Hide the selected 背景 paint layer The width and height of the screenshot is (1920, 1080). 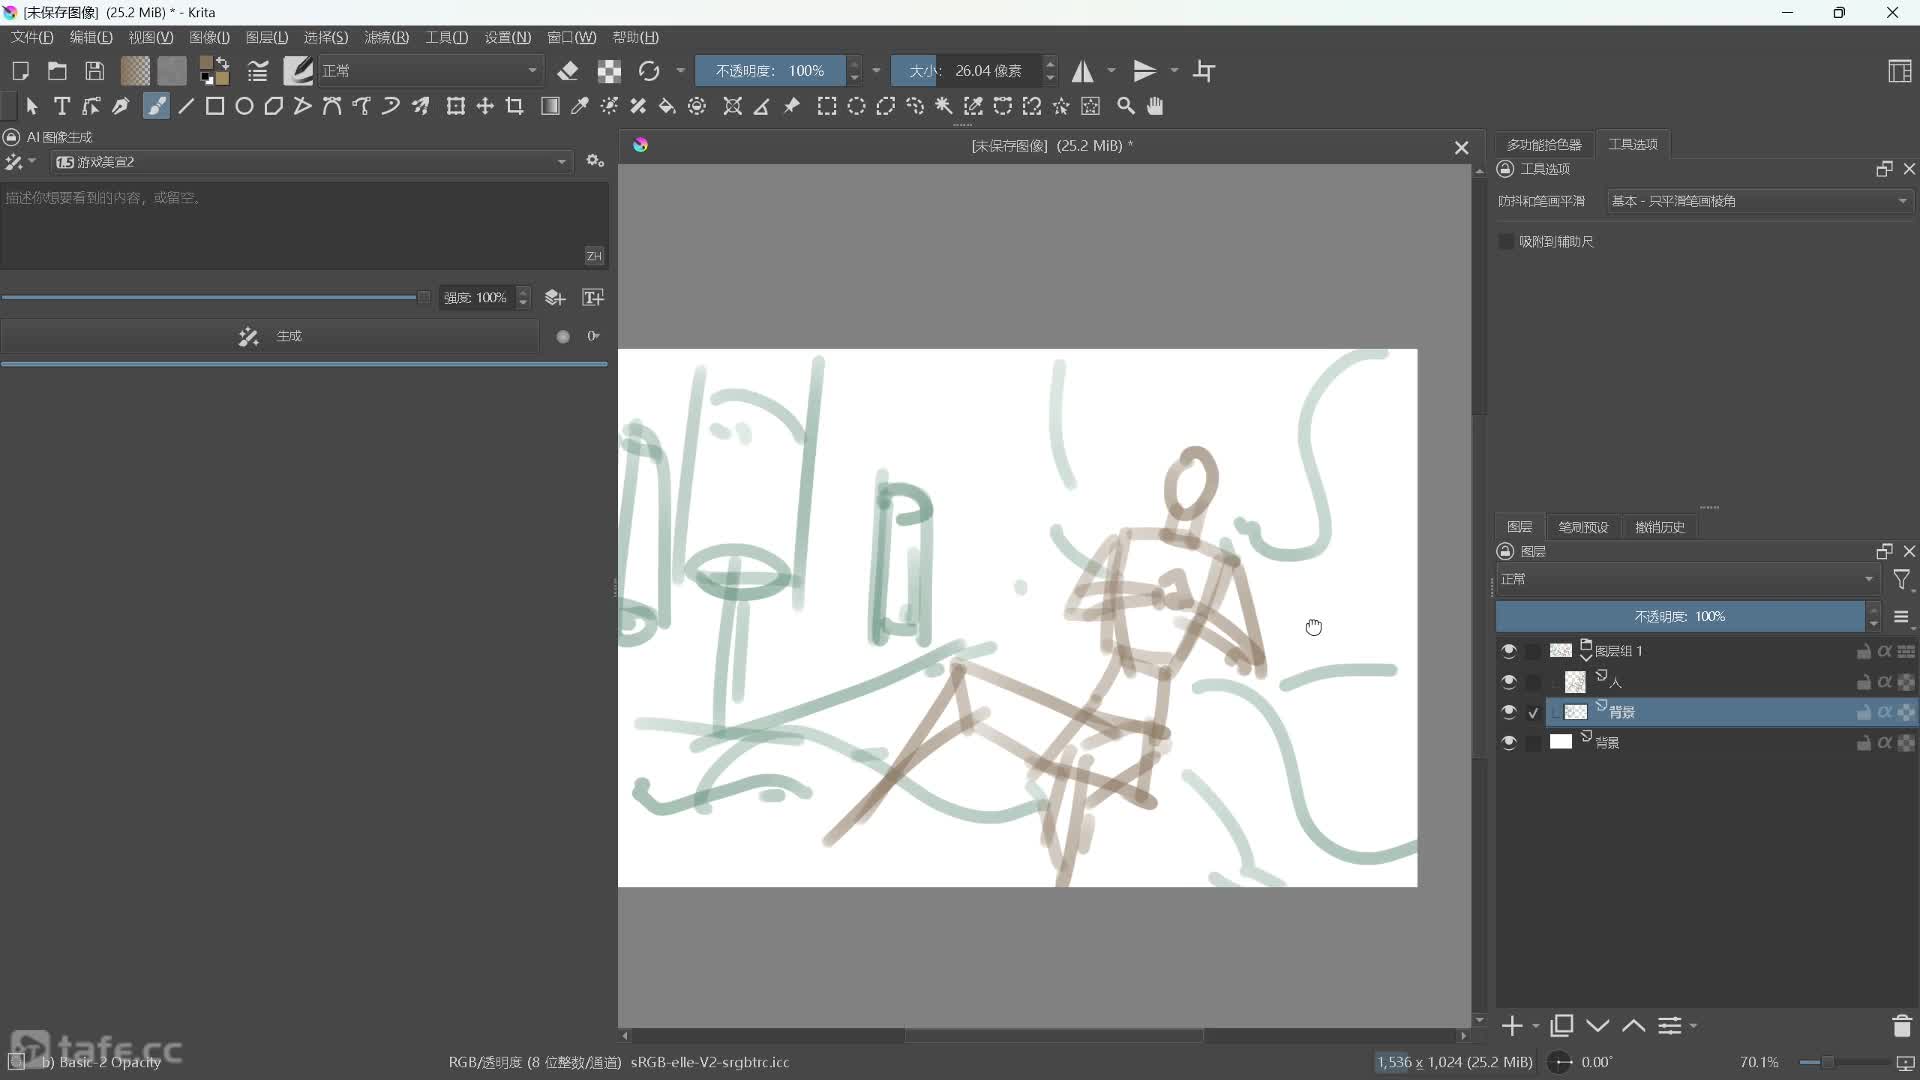tap(1509, 712)
